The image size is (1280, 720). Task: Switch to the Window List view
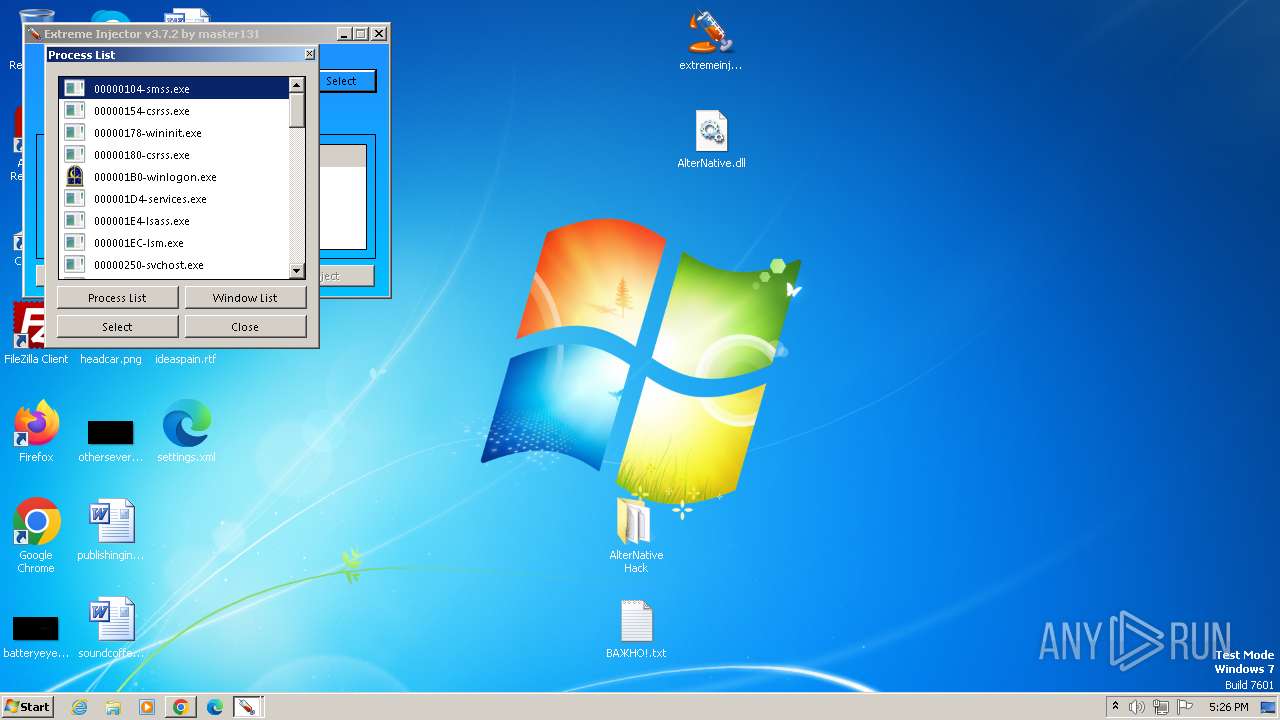(245, 297)
